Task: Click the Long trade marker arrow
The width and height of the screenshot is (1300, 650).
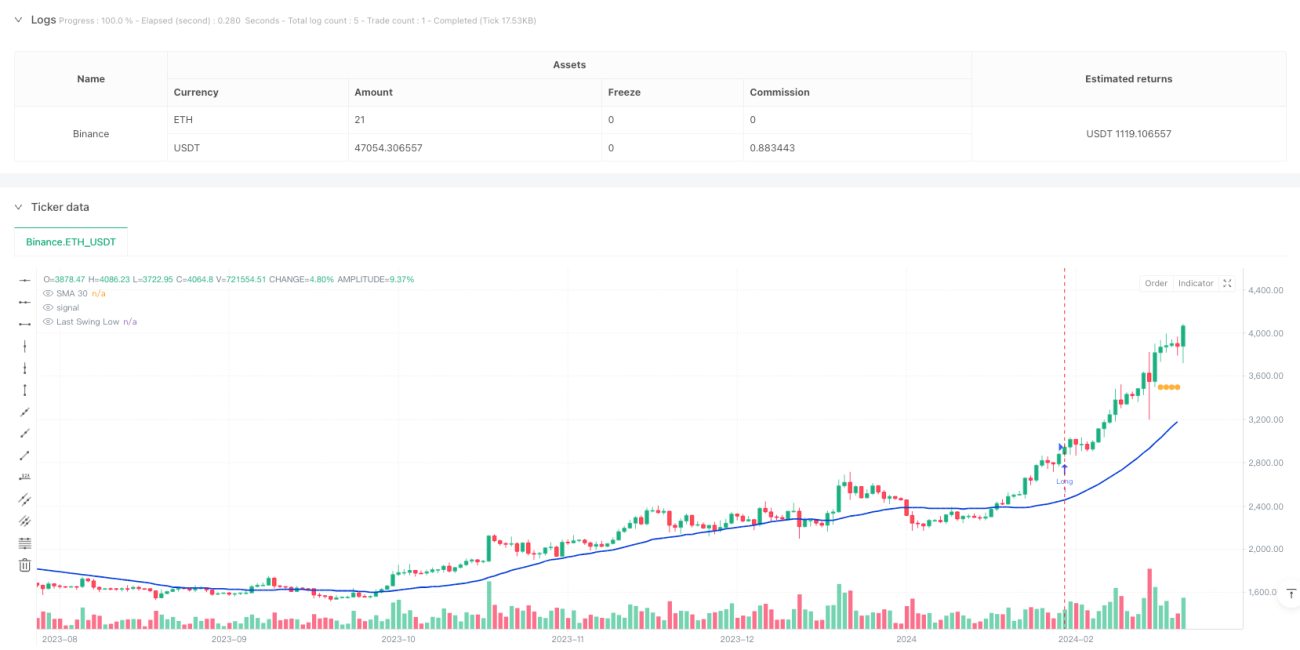Action: point(1065,468)
